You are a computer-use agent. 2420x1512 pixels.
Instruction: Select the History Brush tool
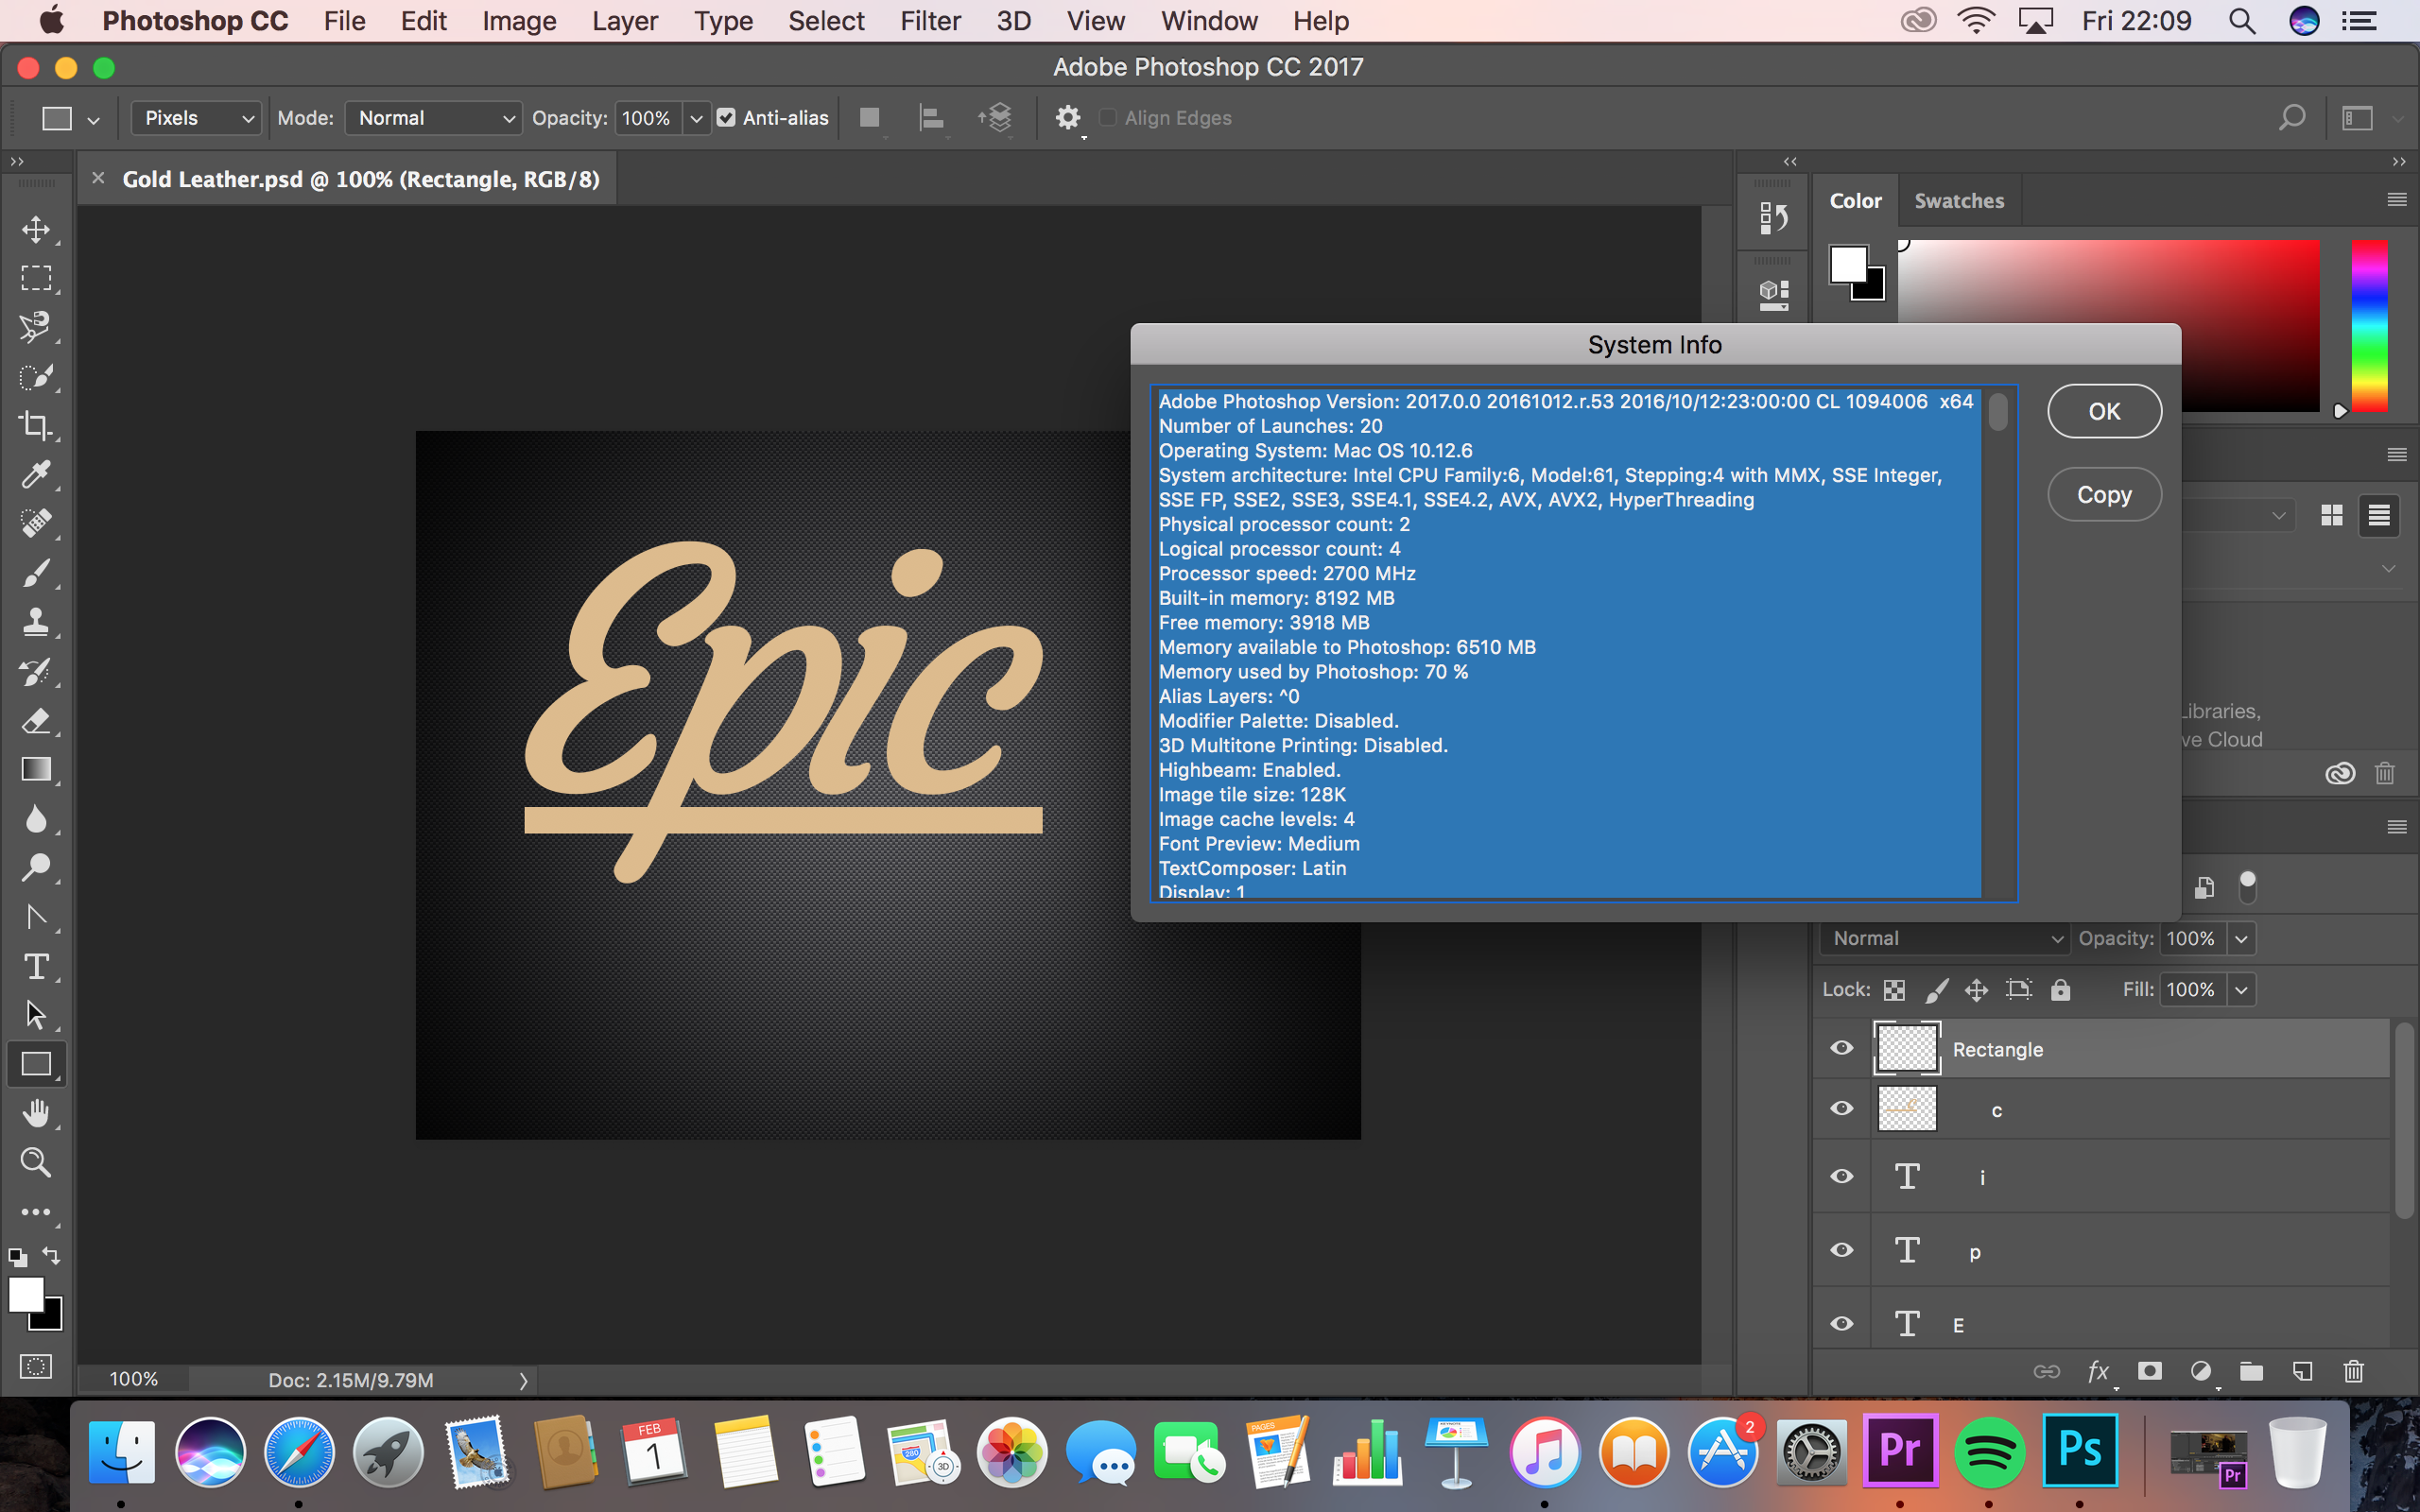pyautogui.click(x=36, y=671)
